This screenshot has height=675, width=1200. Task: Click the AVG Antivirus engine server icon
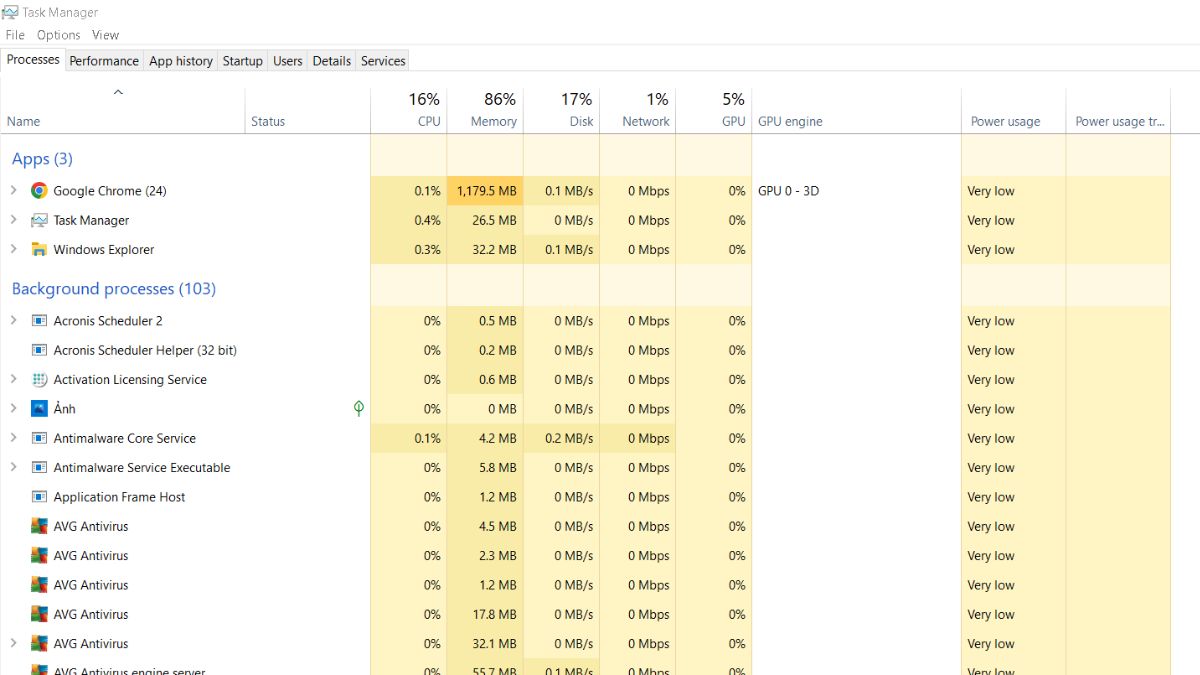tap(38, 670)
